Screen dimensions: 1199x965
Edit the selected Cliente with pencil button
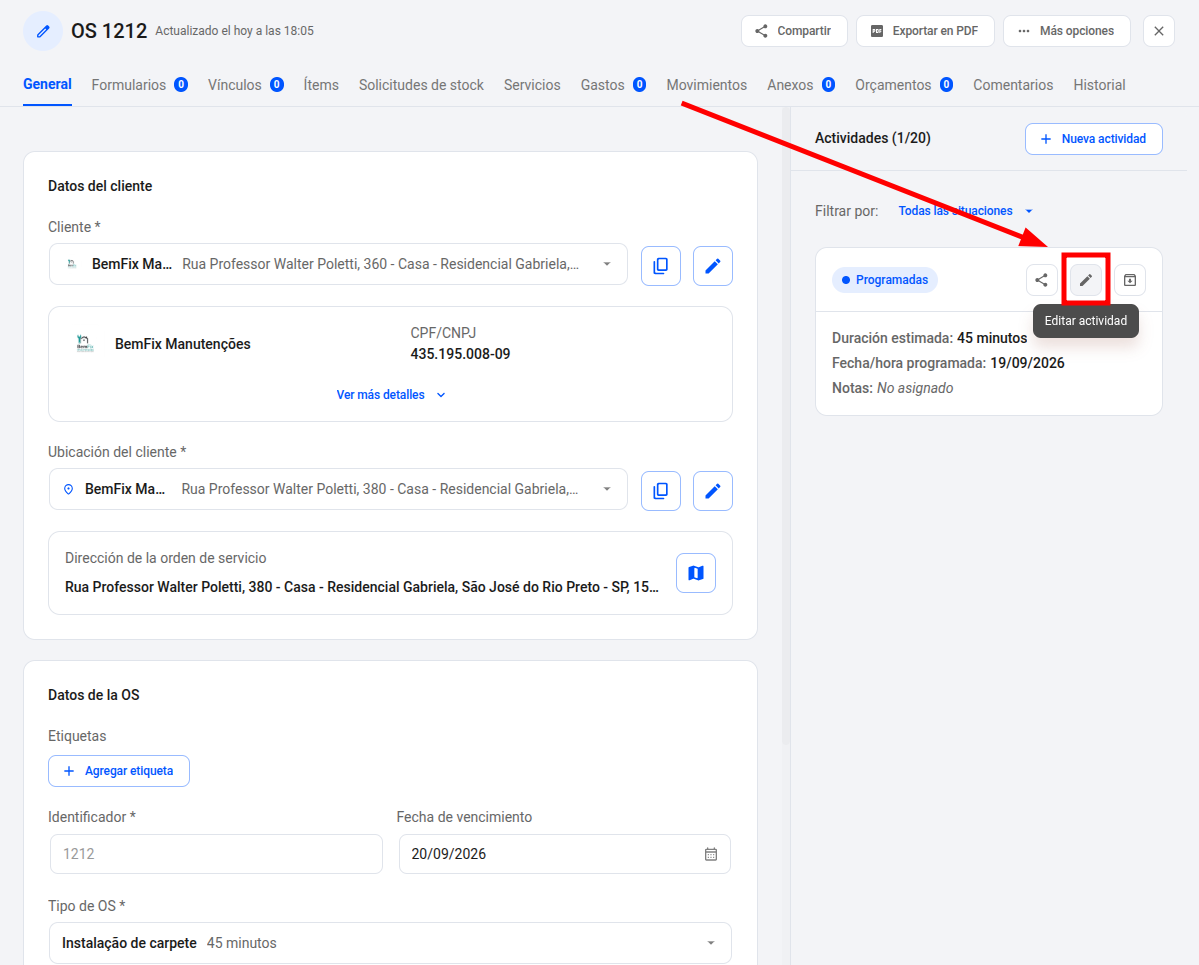pos(713,265)
